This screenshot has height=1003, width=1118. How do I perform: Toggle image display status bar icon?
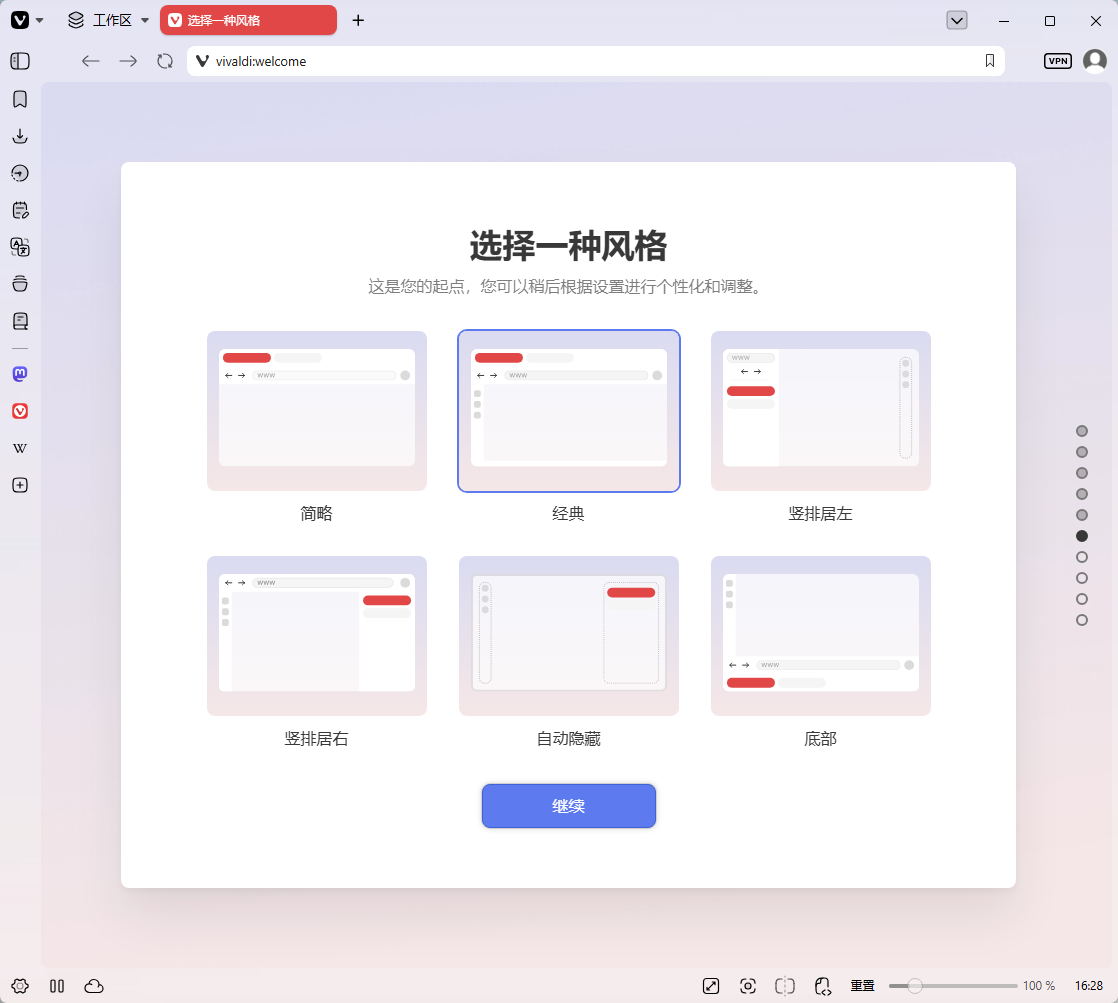point(711,986)
